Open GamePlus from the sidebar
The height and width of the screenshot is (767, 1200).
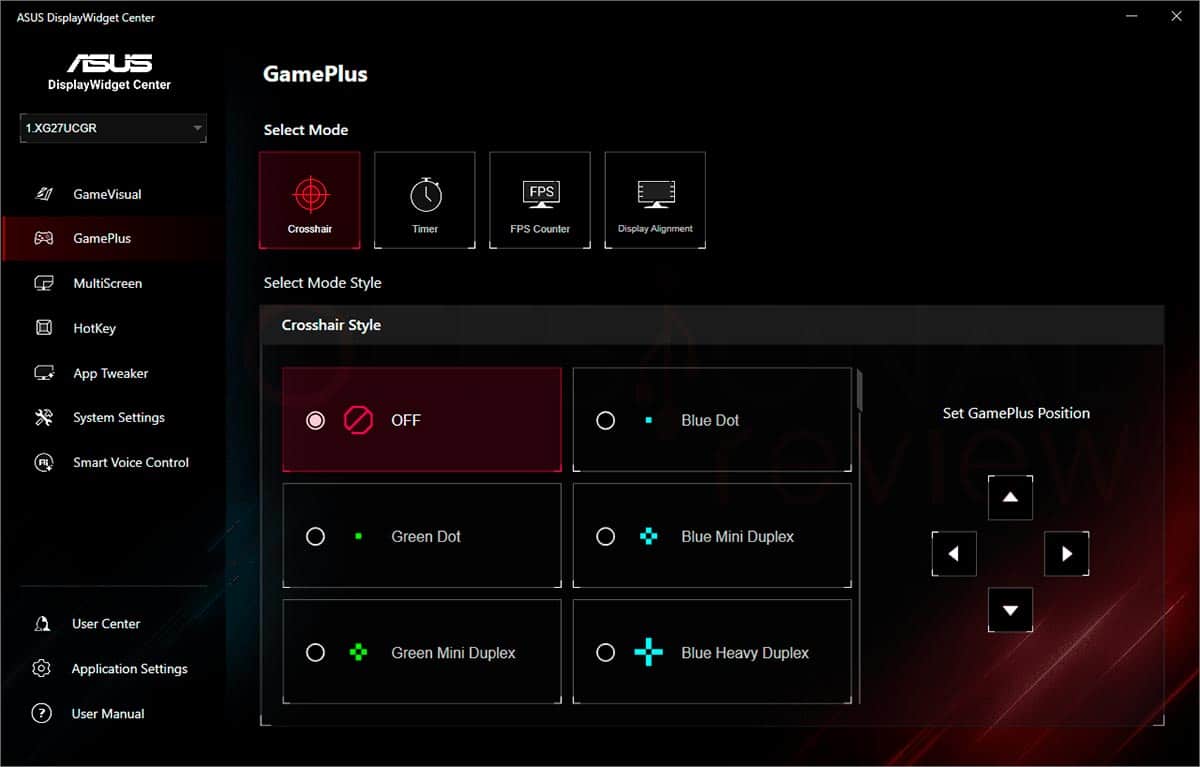click(112, 239)
